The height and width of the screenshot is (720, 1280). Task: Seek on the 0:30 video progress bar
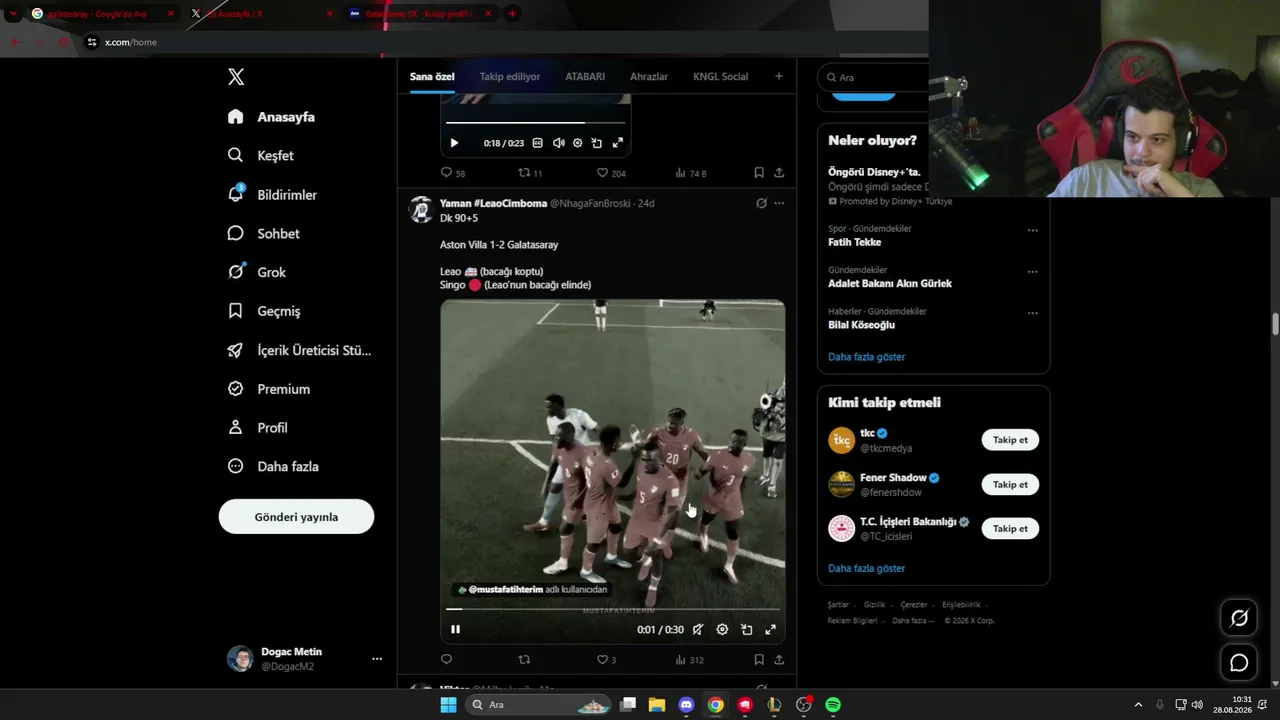pyautogui.click(x=612, y=608)
